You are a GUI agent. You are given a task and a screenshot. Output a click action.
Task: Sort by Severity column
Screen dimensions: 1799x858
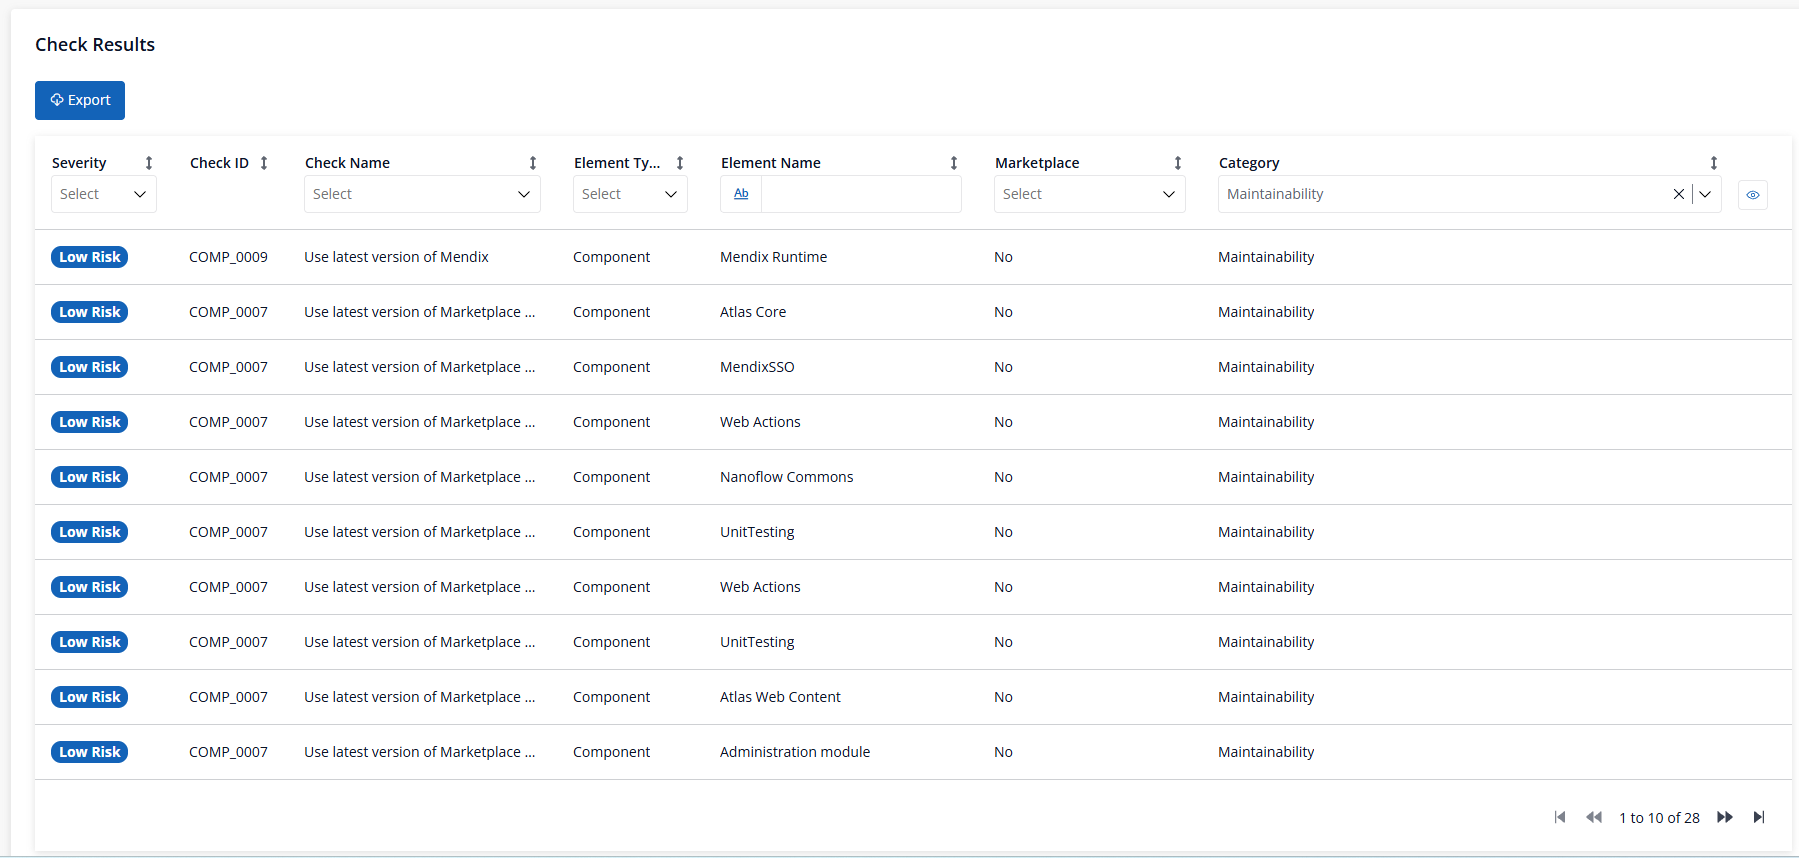click(x=149, y=163)
